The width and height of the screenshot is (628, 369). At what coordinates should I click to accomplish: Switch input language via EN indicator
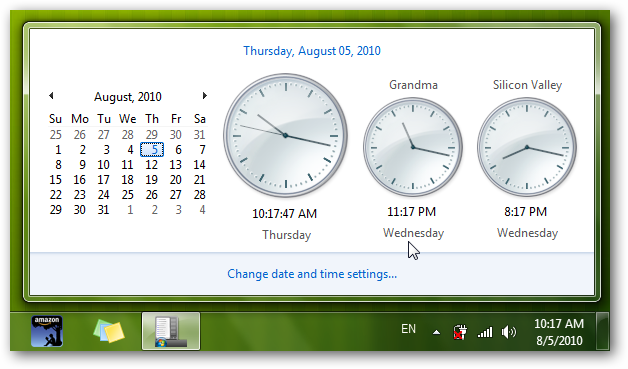click(408, 329)
